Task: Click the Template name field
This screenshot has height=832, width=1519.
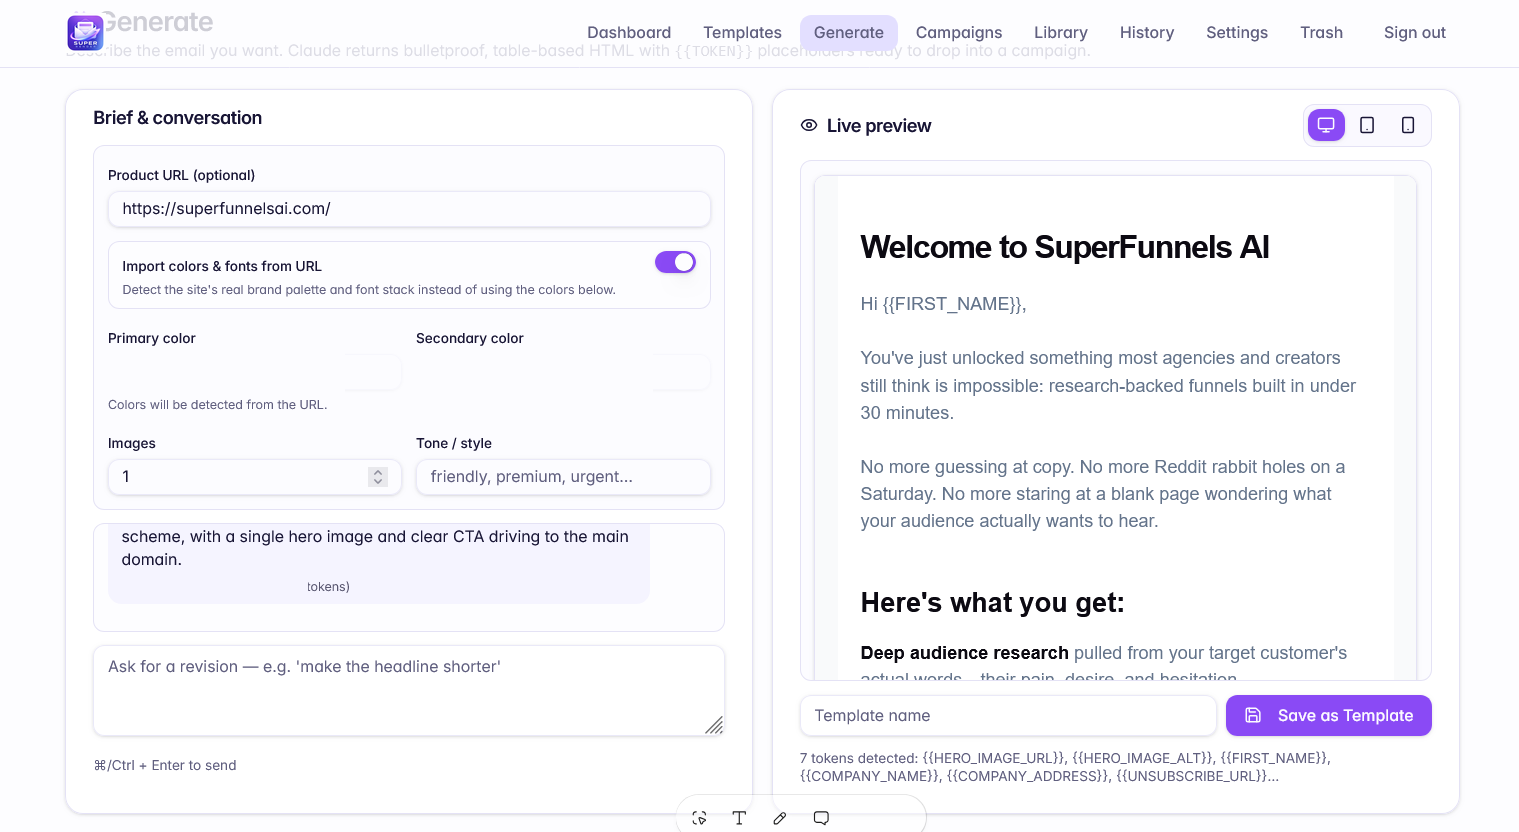Action: pyautogui.click(x=1008, y=716)
